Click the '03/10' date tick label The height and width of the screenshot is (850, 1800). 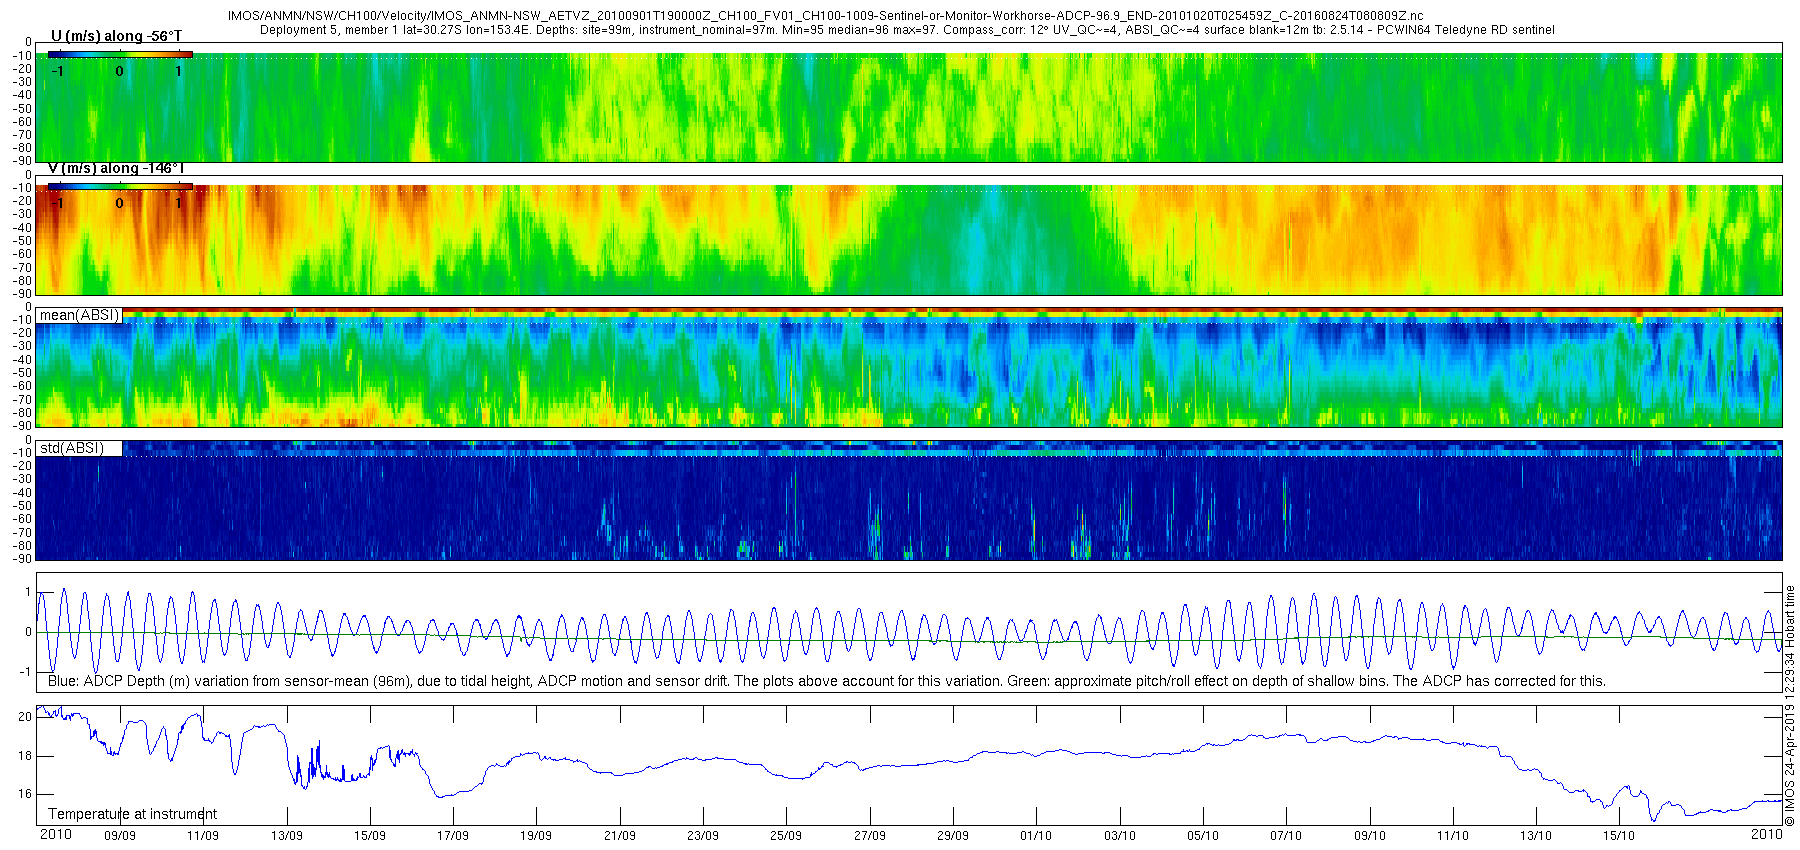pos(1120,835)
